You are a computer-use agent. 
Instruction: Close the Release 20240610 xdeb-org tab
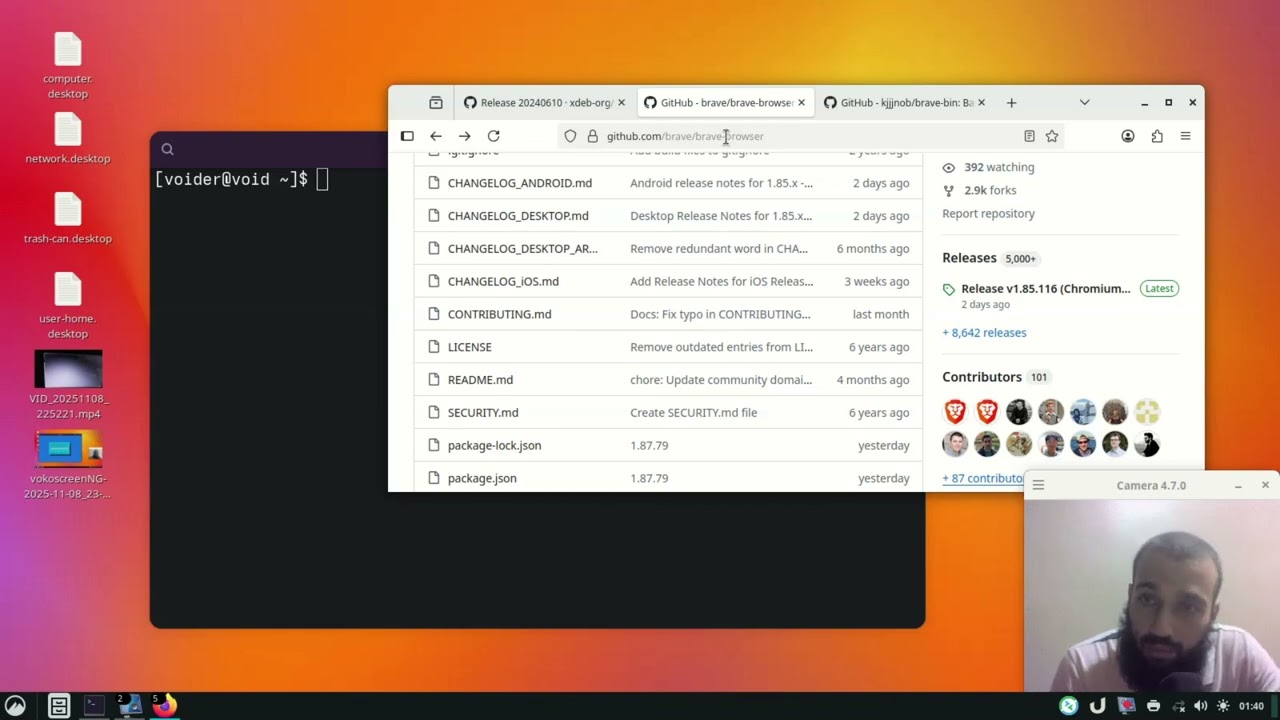point(621,103)
